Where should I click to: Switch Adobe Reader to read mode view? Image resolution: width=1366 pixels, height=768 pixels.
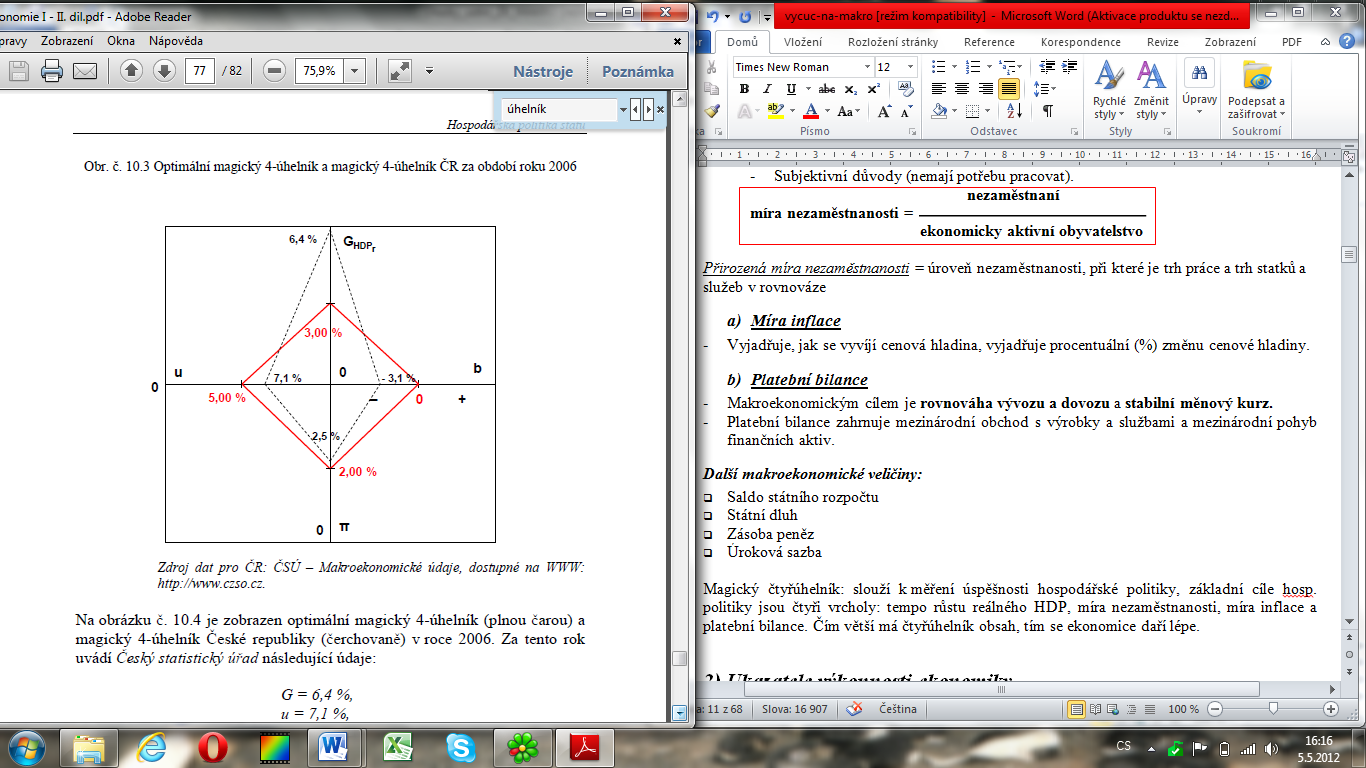point(399,71)
